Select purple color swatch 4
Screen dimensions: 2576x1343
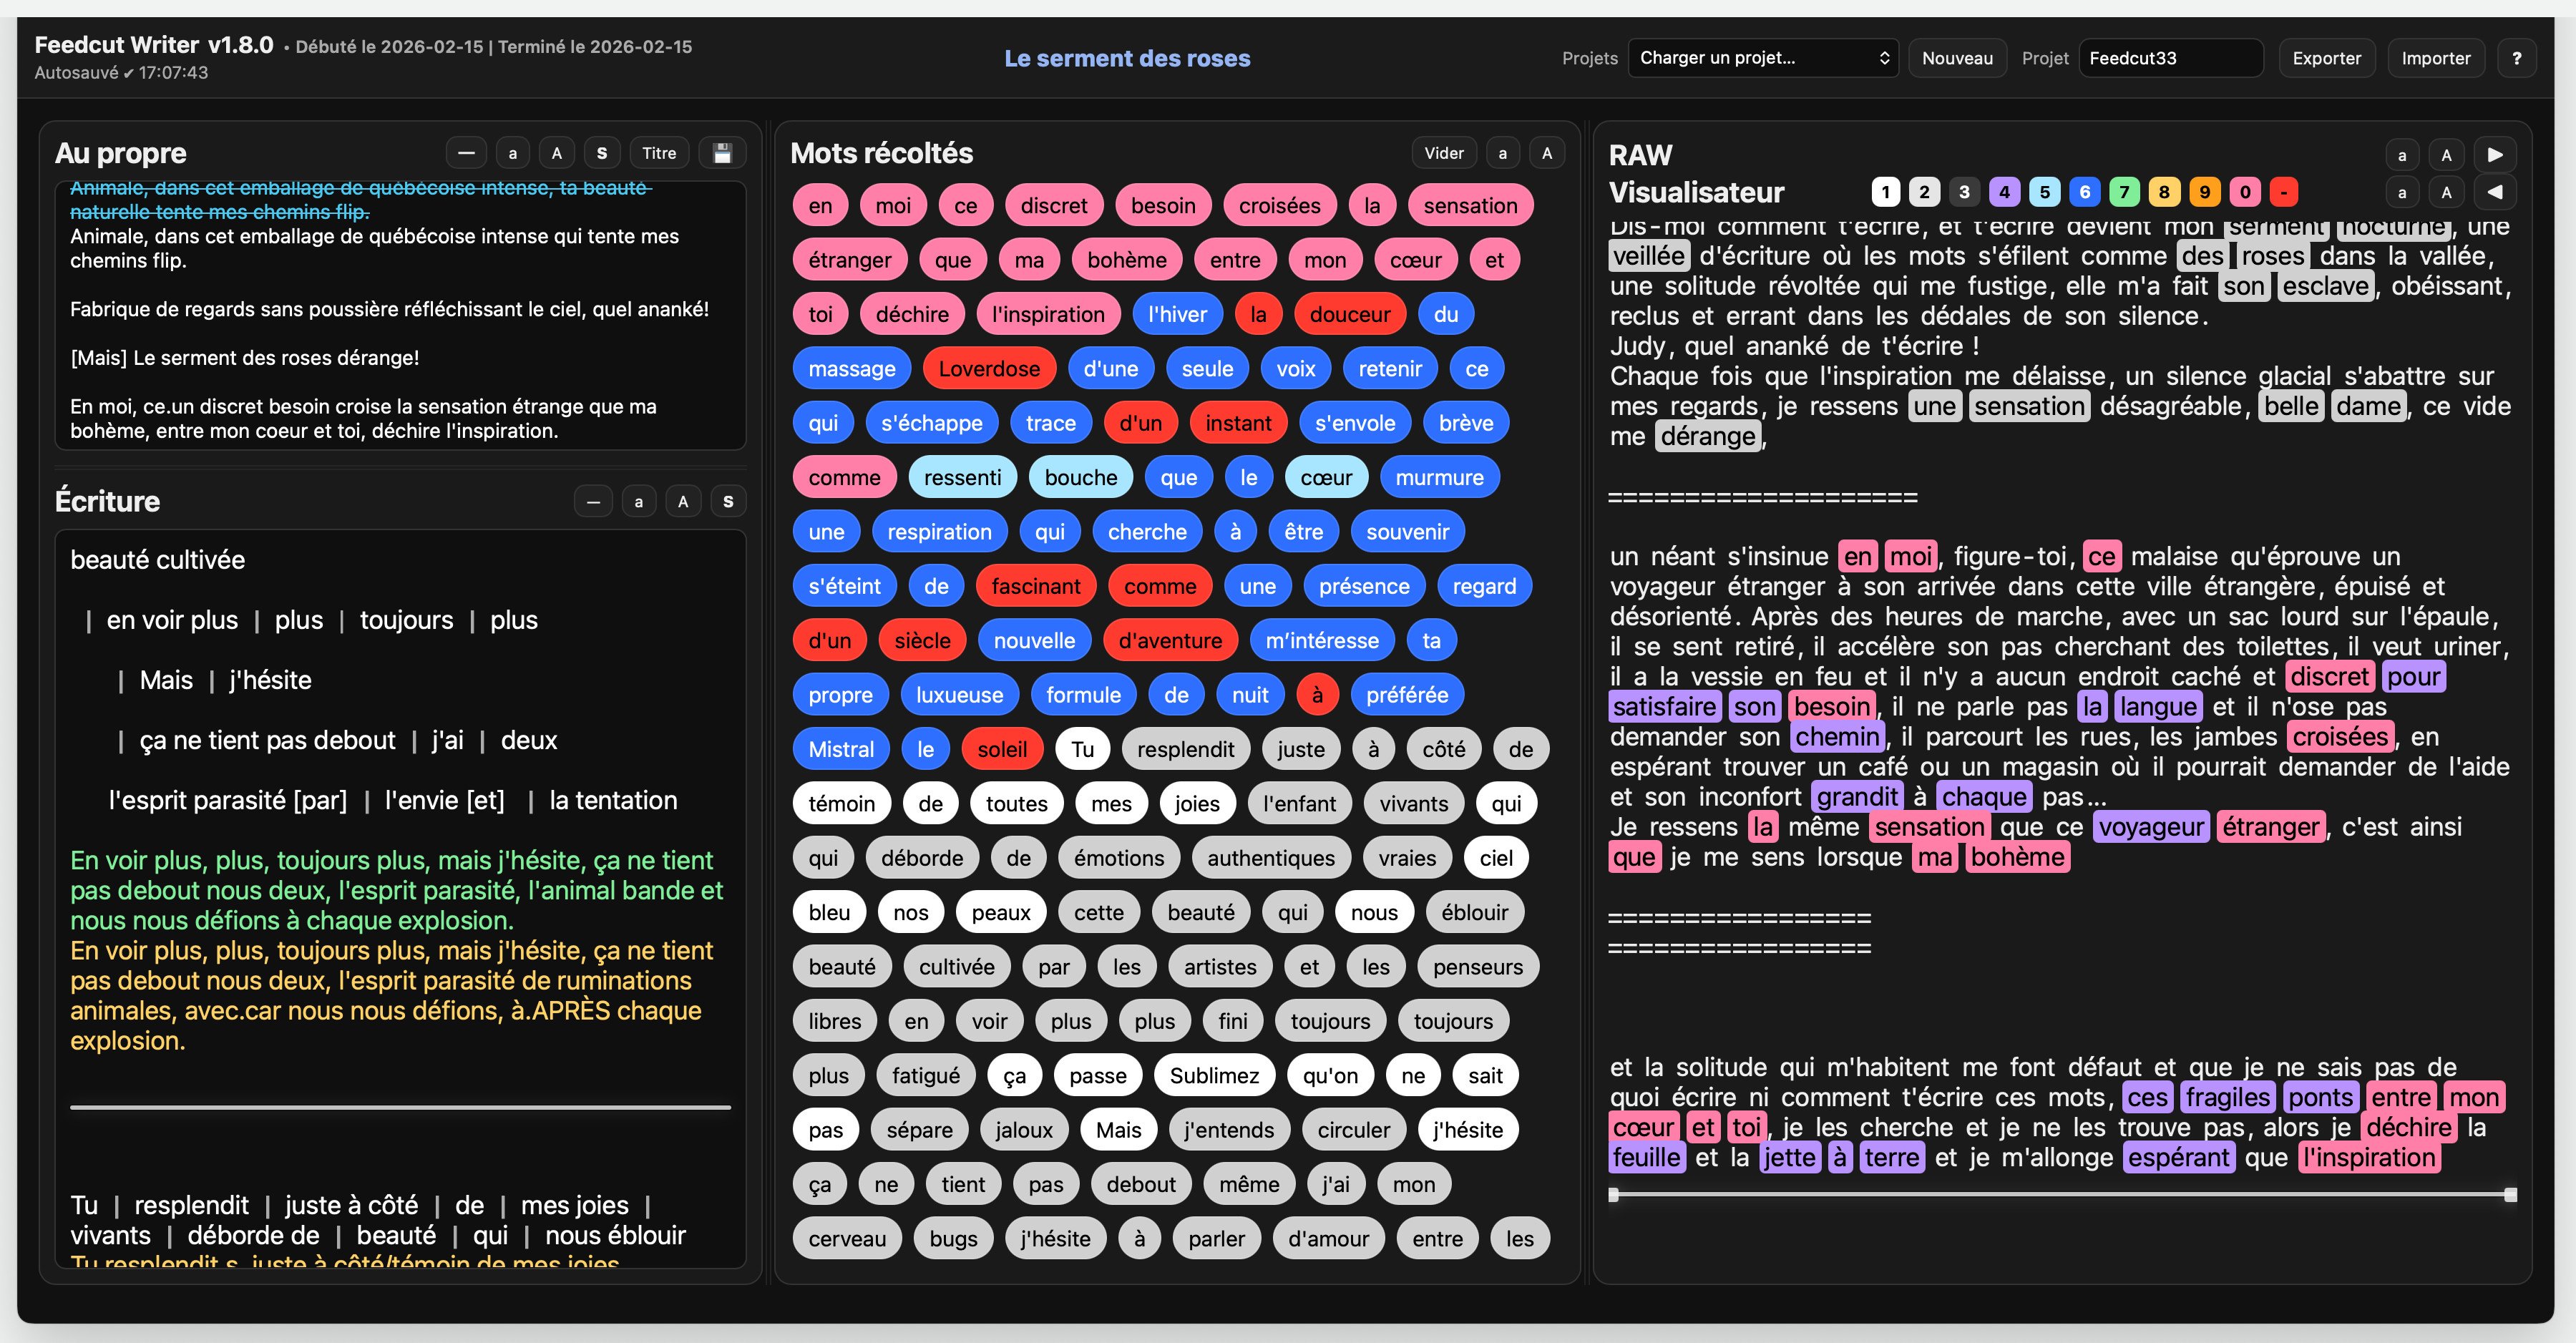(2004, 191)
